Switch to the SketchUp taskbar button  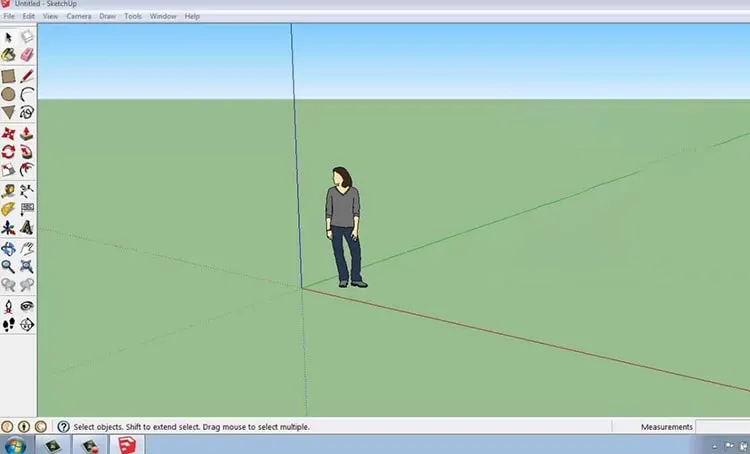tap(127, 445)
